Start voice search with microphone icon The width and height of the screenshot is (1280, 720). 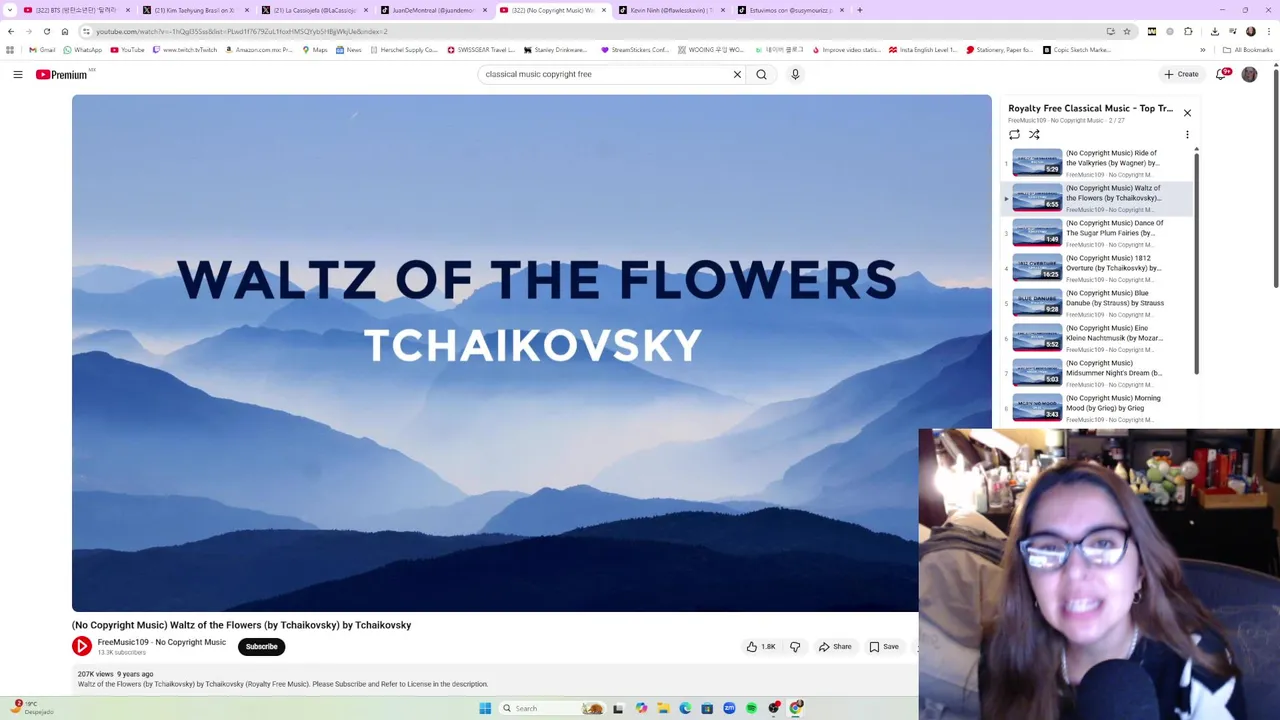[x=795, y=74]
